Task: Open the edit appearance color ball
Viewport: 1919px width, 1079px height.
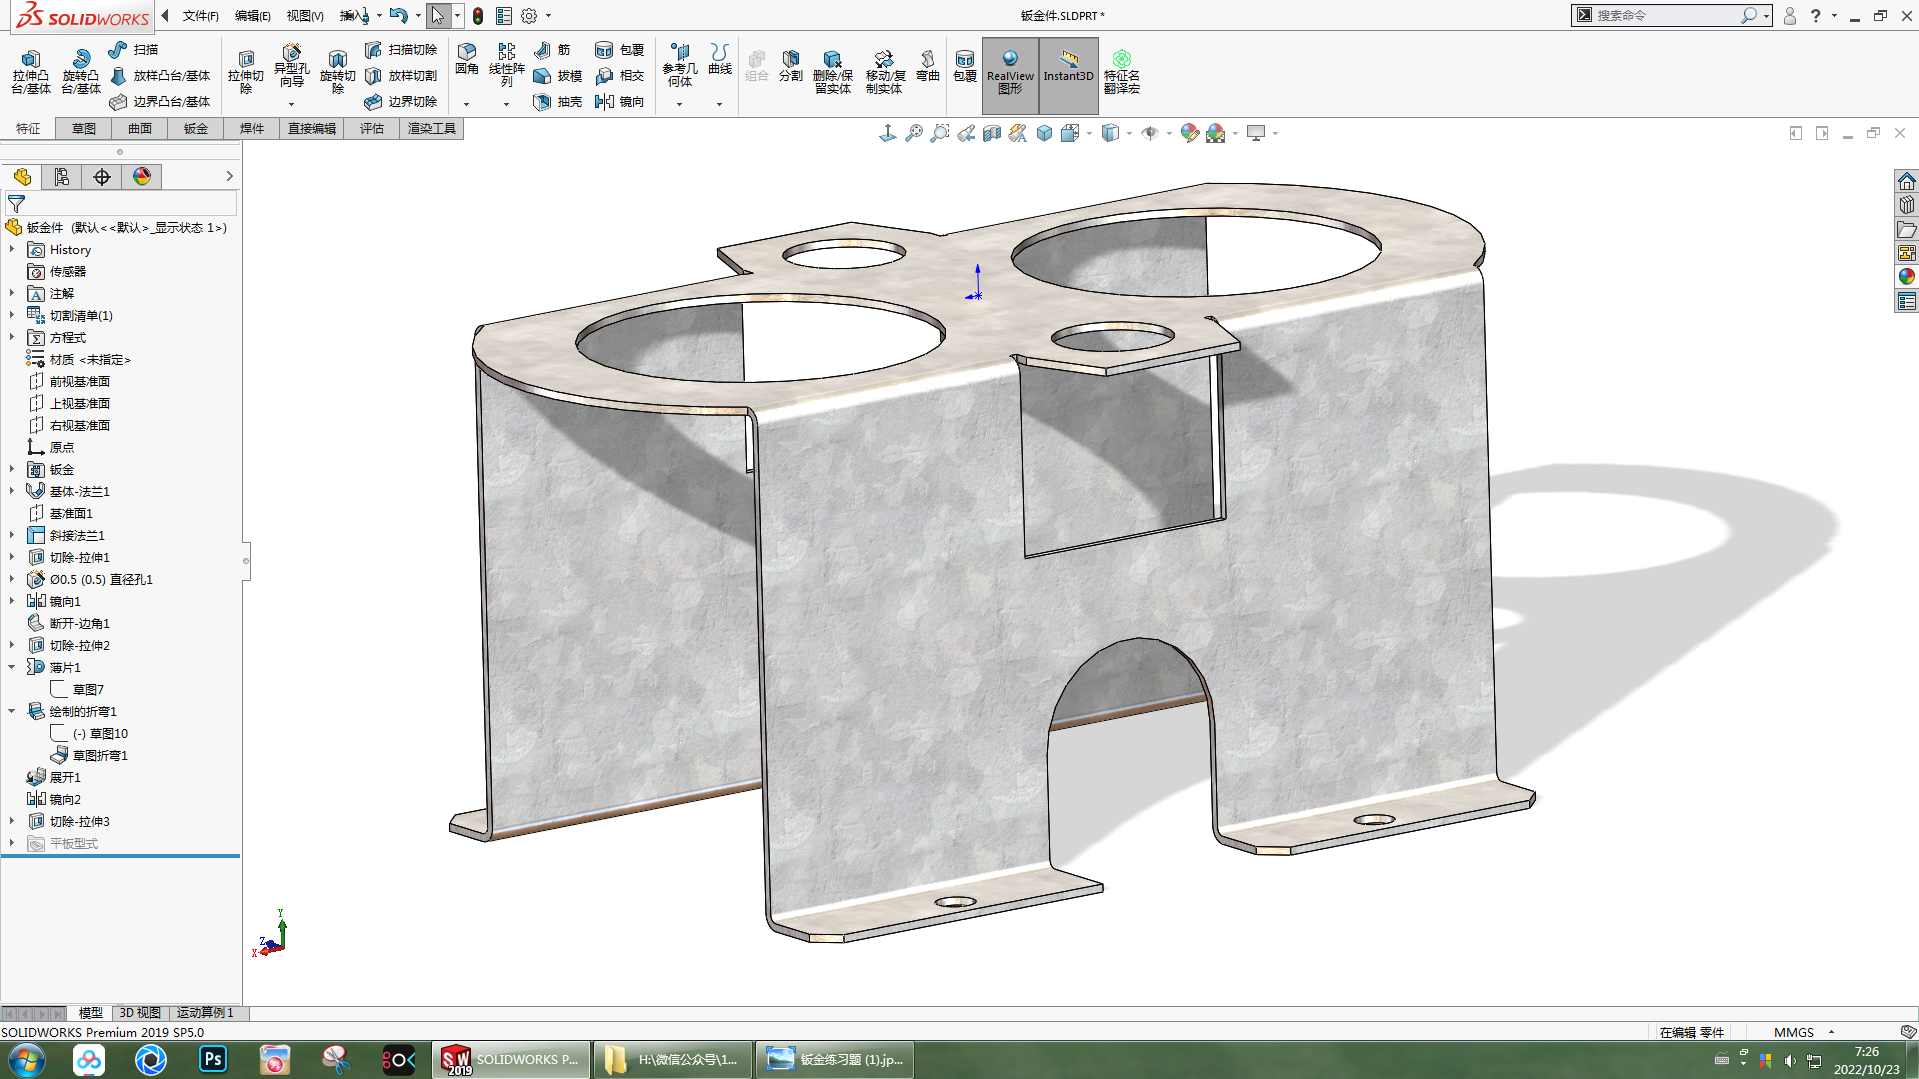Action: pos(1189,133)
